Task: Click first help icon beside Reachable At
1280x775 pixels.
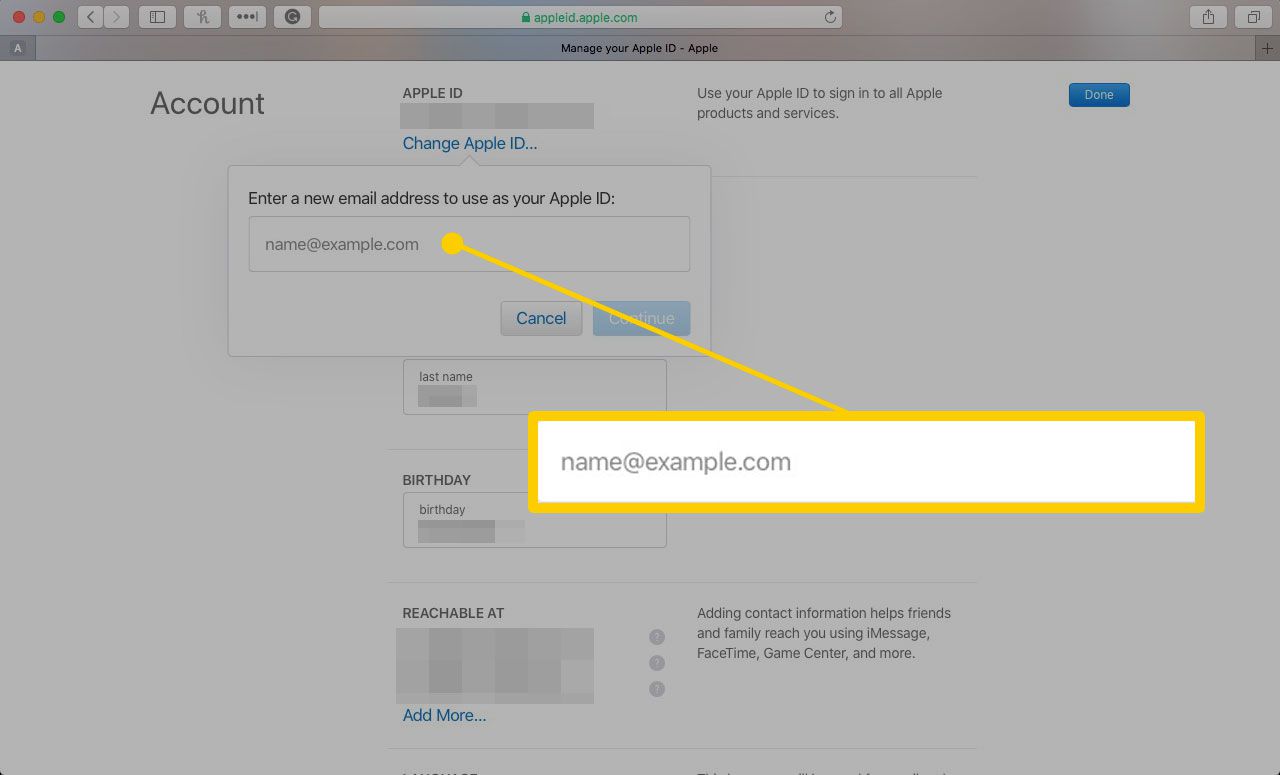Action: pos(657,636)
